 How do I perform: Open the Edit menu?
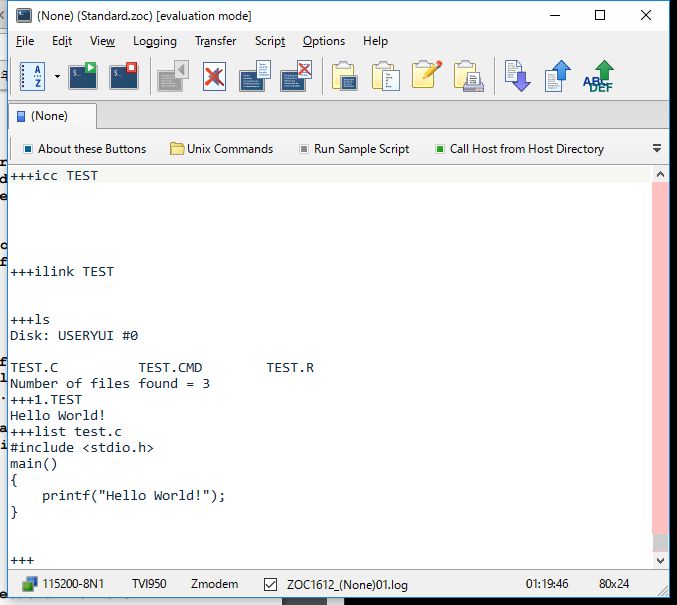[x=62, y=41]
